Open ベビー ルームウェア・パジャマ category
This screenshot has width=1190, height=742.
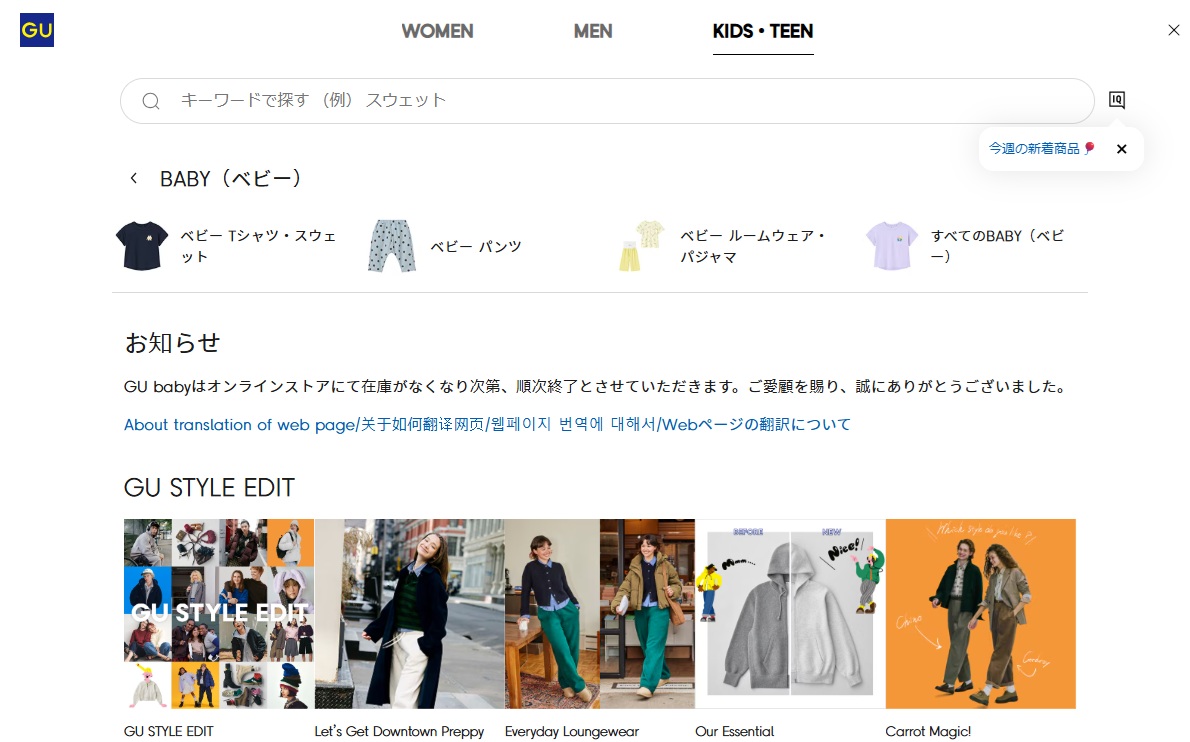pos(752,246)
